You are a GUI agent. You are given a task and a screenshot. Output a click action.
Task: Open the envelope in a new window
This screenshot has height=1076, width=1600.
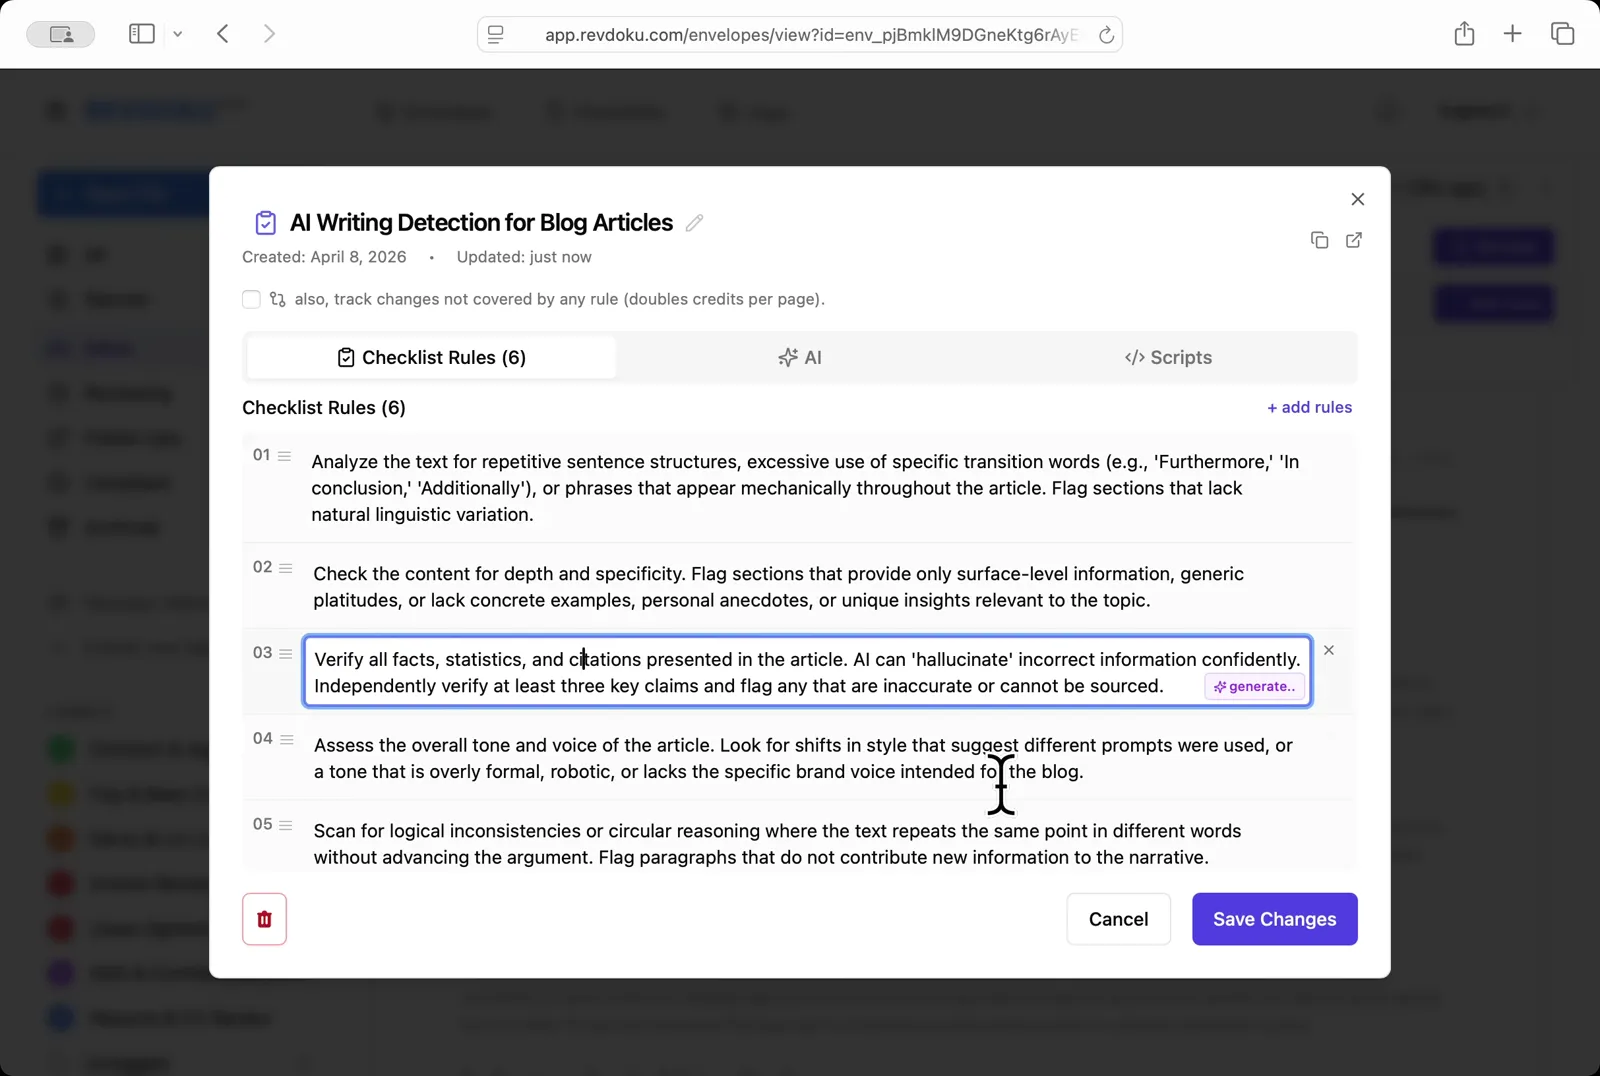click(1353, 240)
